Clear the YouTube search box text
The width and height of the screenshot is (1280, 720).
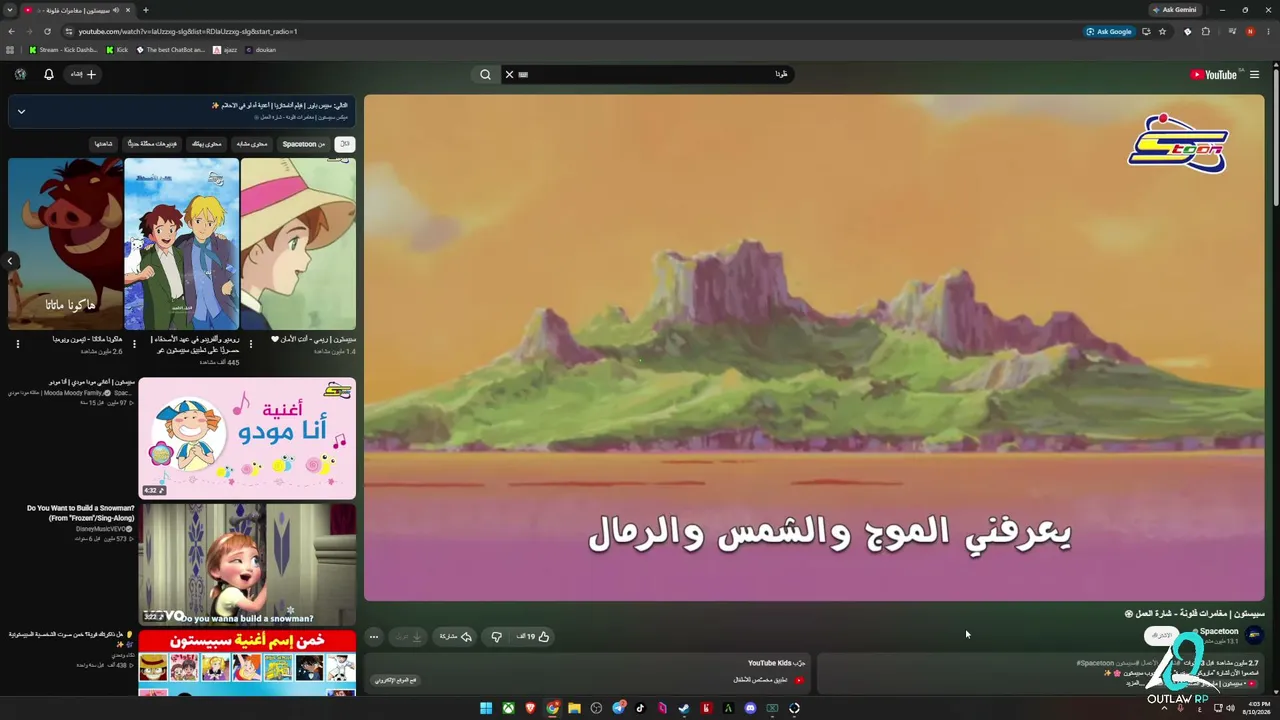509,74
